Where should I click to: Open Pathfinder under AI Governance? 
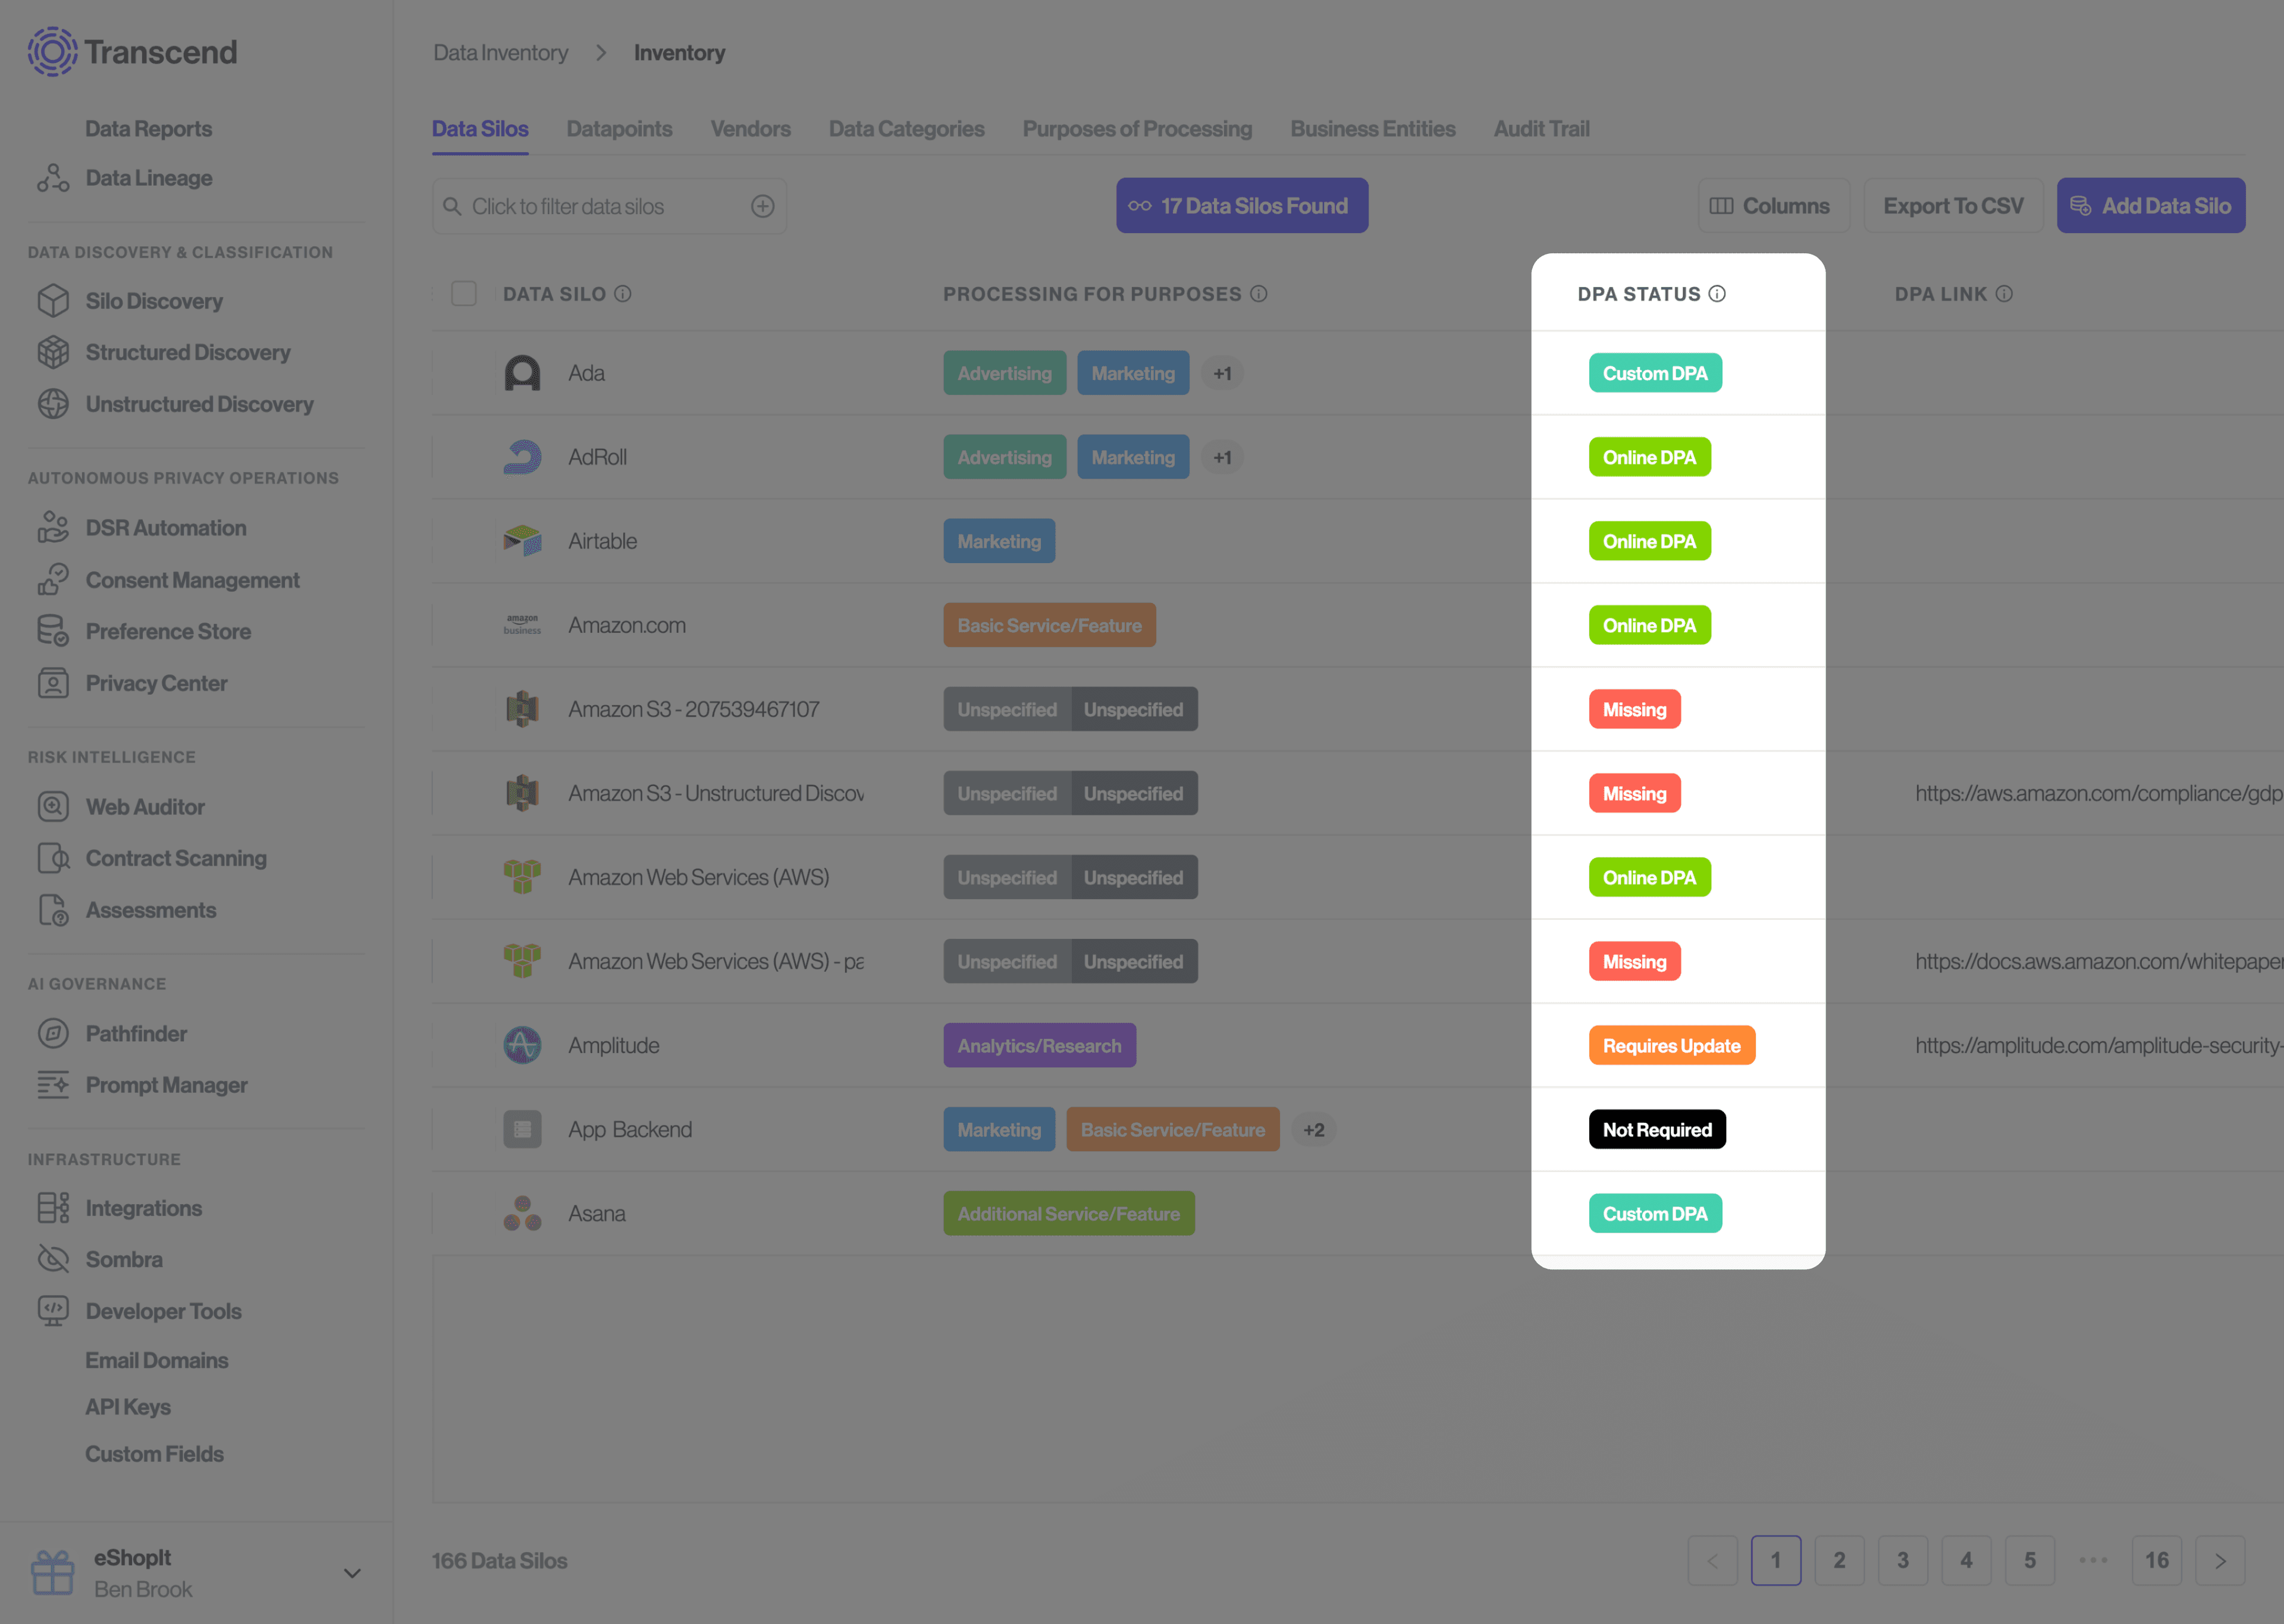(136, 1034)
